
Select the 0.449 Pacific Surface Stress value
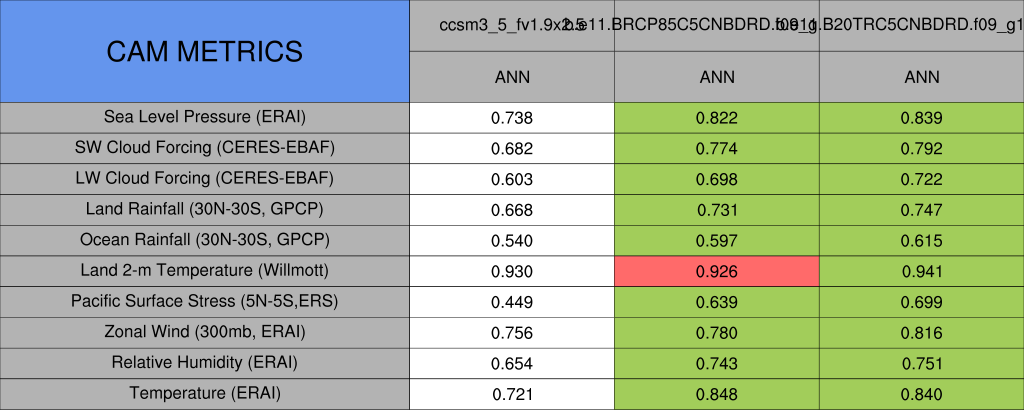coord(512,301)
